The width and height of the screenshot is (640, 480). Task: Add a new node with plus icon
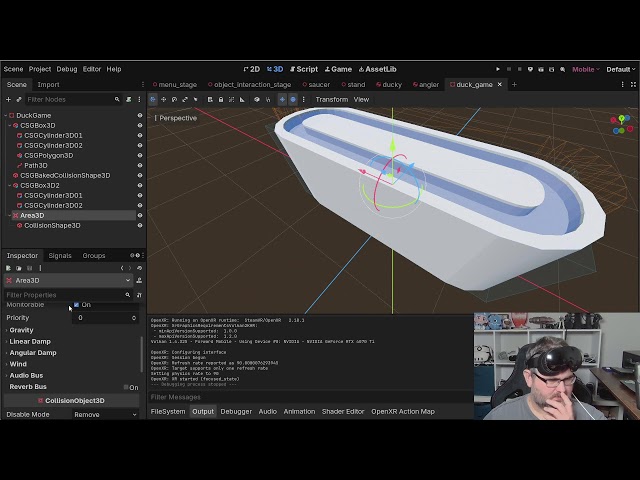(8, 99)
